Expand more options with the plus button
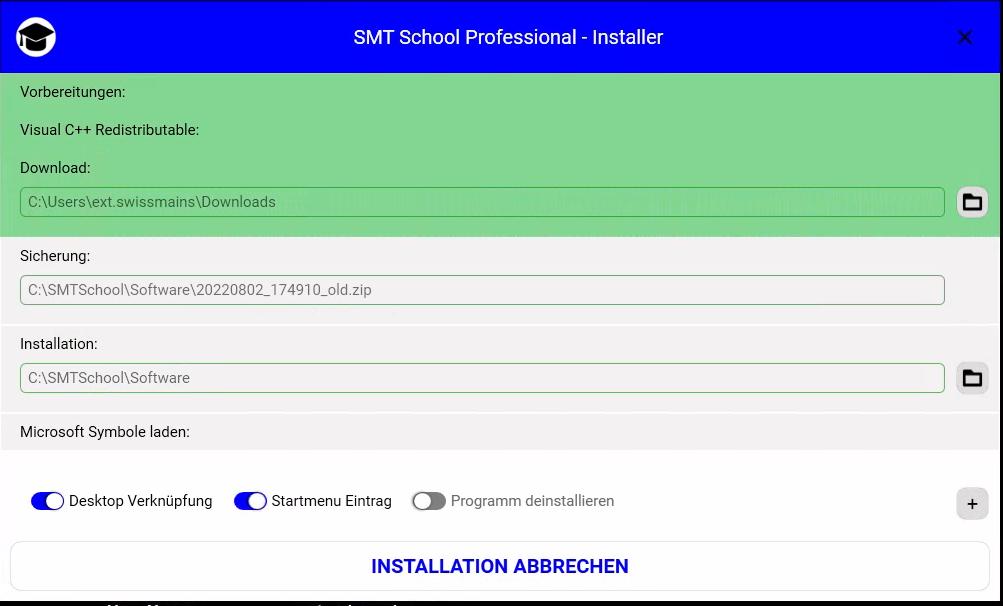 (971, 504)
